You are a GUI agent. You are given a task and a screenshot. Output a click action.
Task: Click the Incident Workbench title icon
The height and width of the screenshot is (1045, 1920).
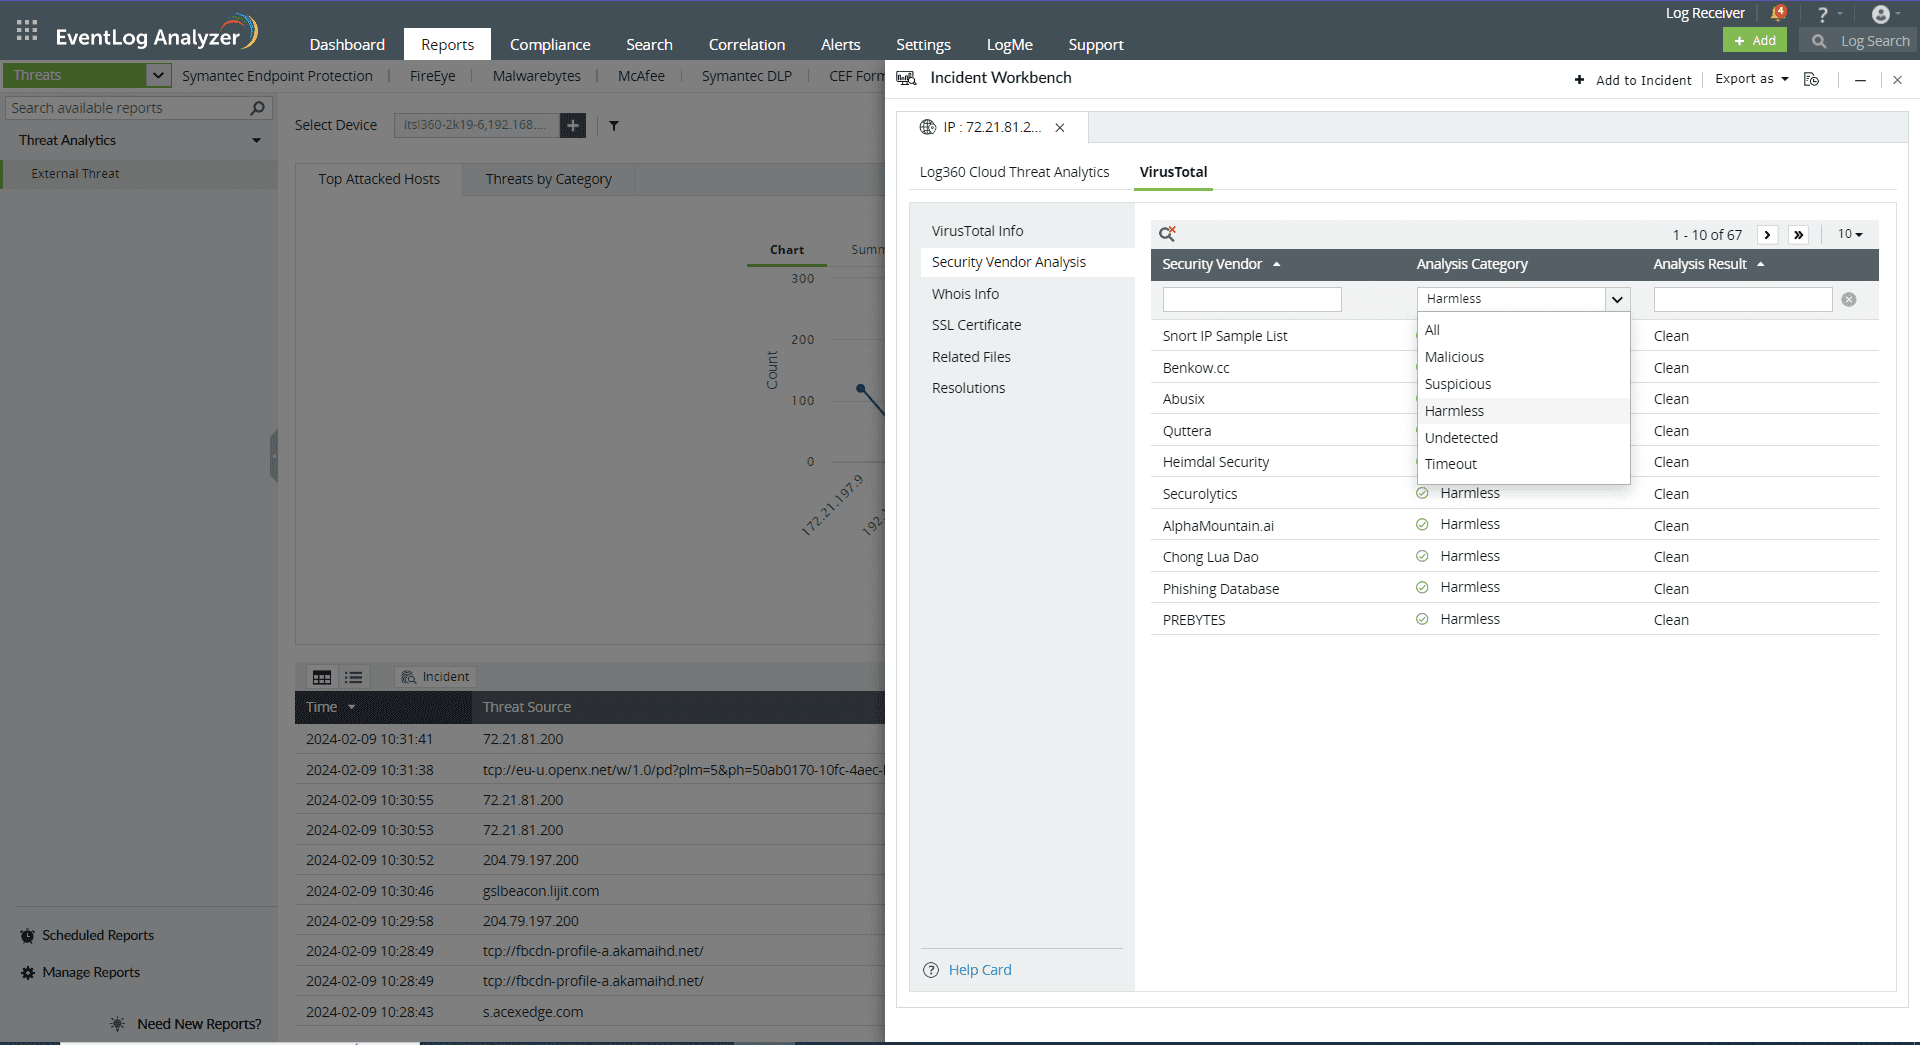point(907,78)
